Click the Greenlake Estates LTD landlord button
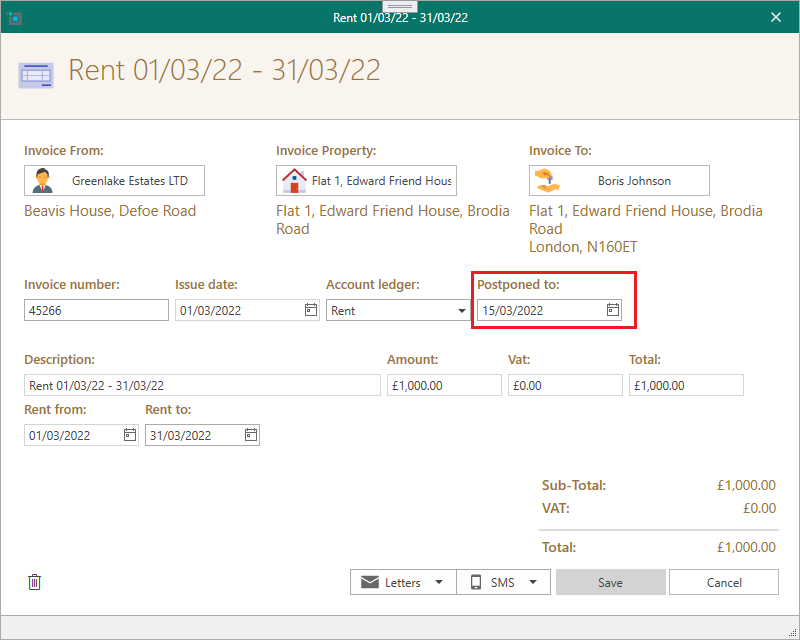The width and height of the screenshot is (800, 640). click(114, 180)
